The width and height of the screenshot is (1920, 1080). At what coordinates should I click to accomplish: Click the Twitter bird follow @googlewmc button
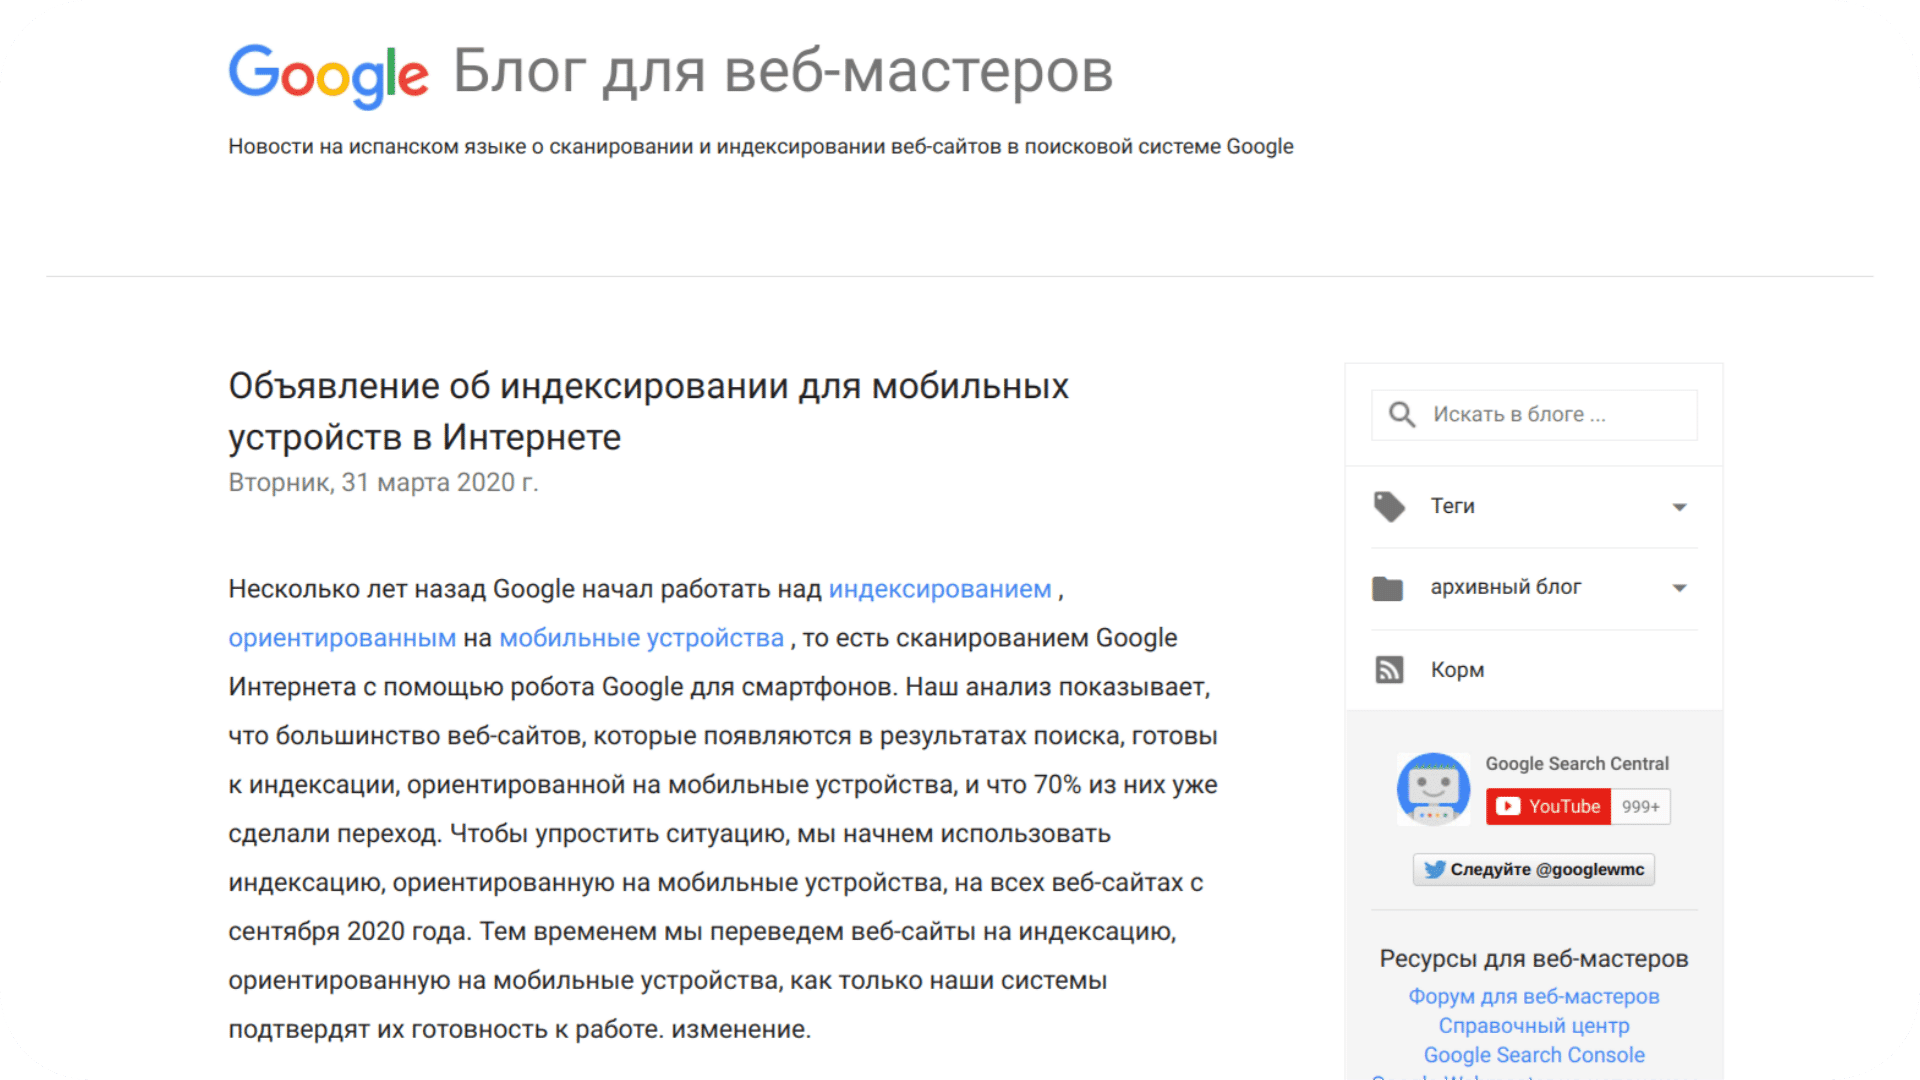1533,870
